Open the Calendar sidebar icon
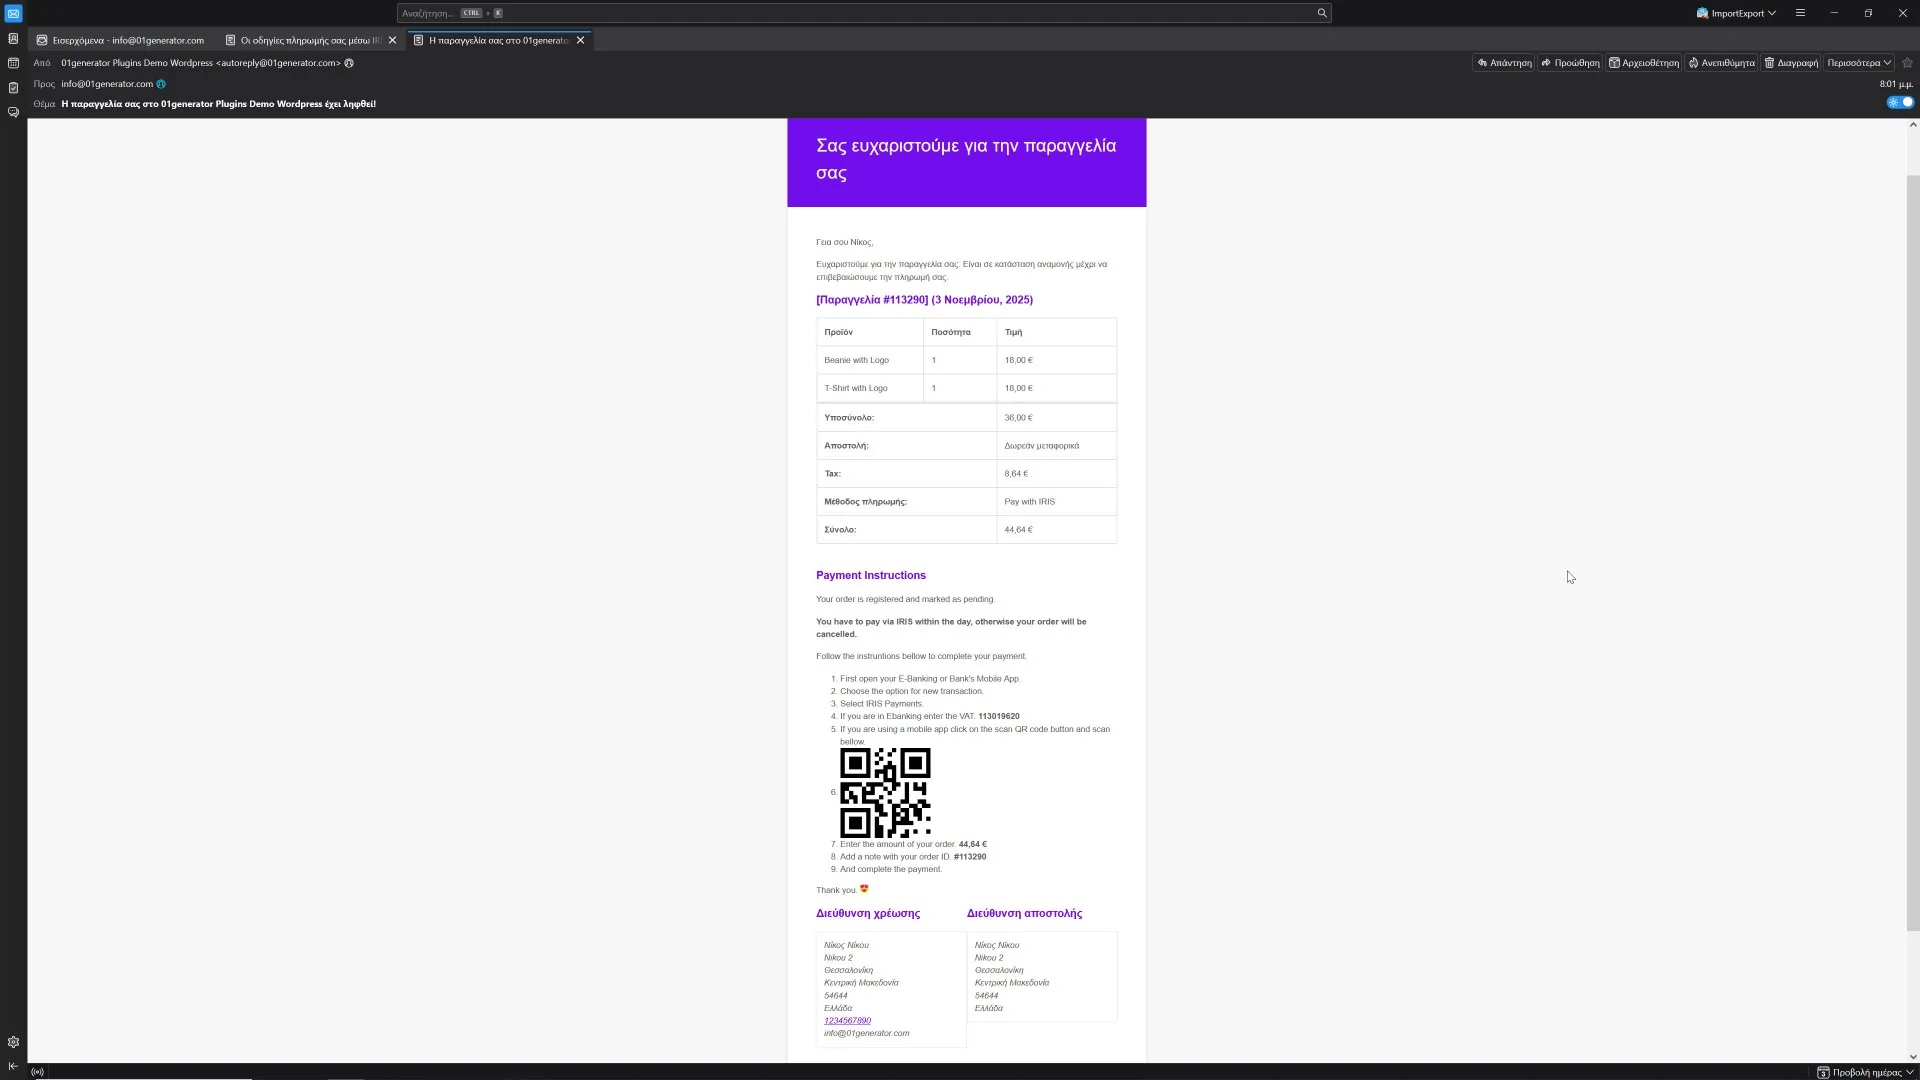The image size is (1920, 1080). [x=13, y=62]
